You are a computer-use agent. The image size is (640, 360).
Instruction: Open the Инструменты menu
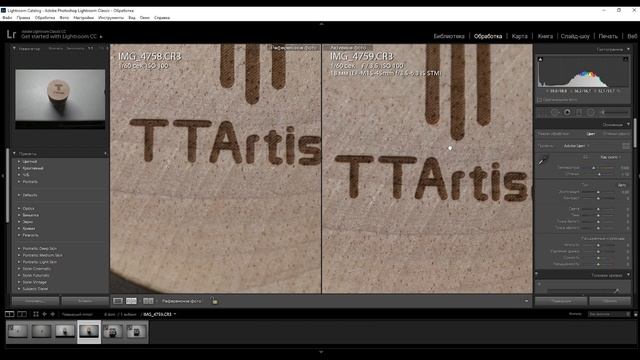(x=111, y=18)
